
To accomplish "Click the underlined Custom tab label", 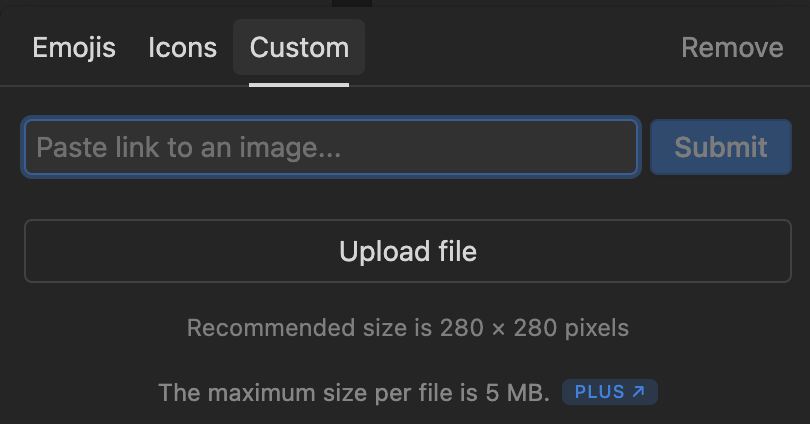I will coord(299,47).
